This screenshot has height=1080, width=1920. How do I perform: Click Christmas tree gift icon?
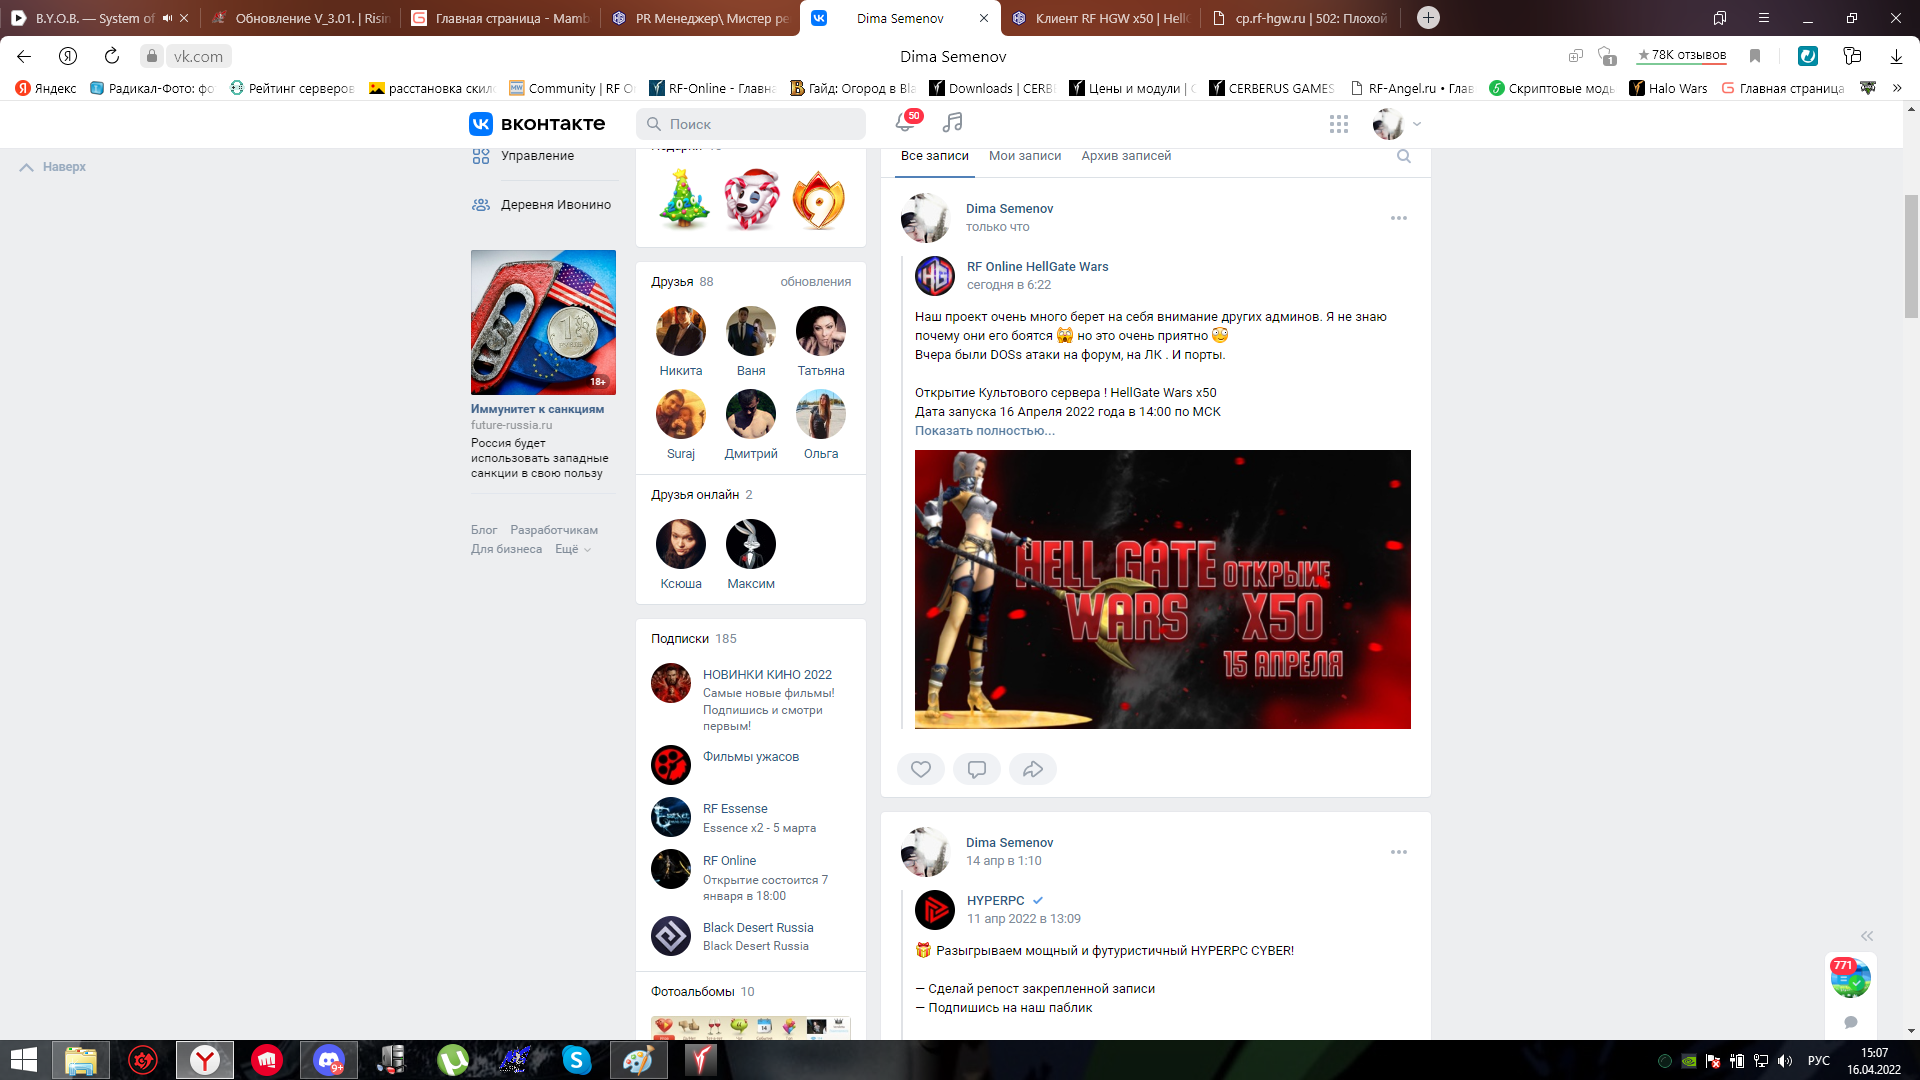684,199
